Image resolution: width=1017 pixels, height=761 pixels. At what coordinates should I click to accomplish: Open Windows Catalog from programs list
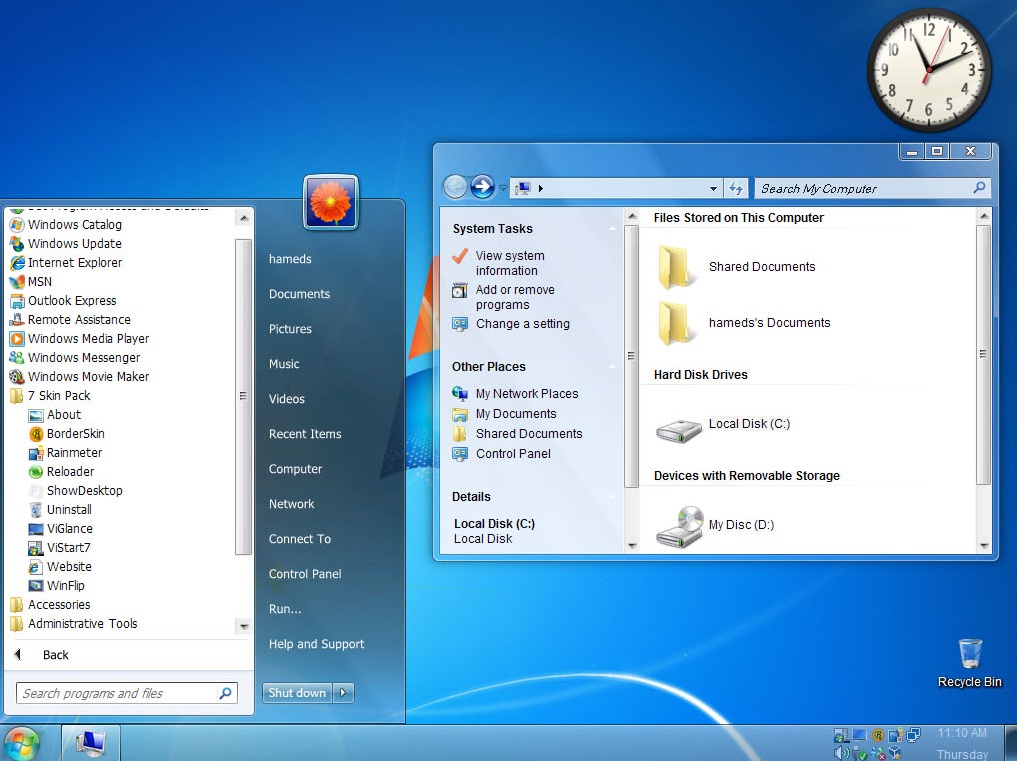(66, 224)
